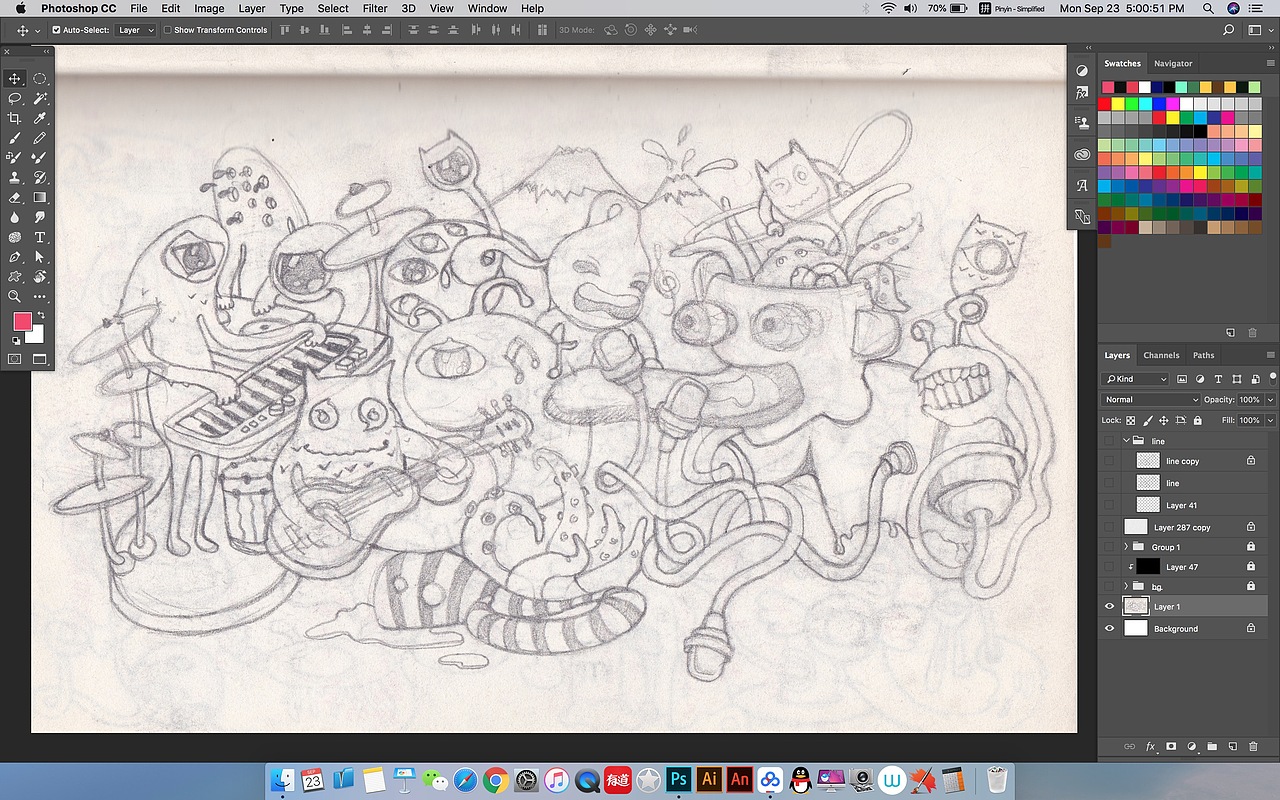Open the Edit Toolbar ellipsis menu
The width and height of the screenshot is (1280, 800).
coord(40,296)
